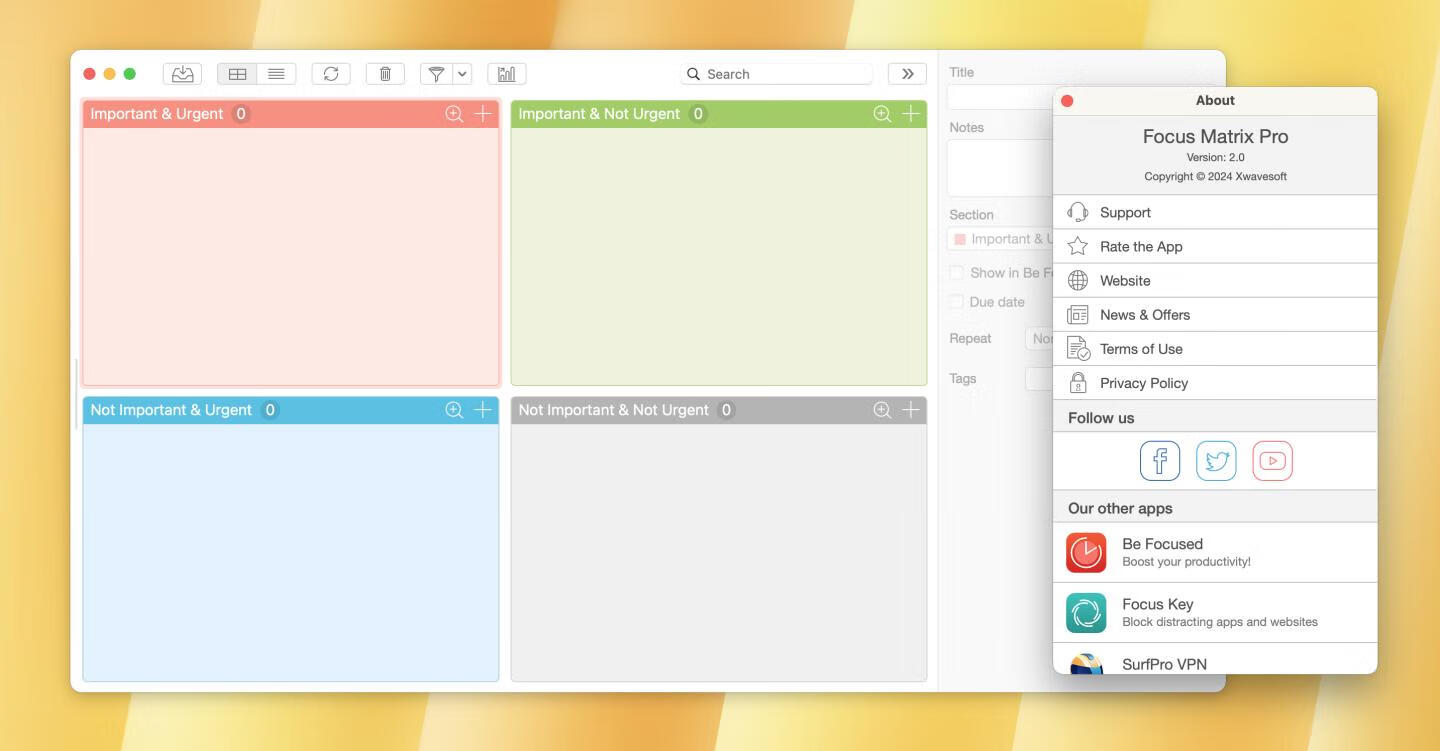
Task: Open Terms of Use
Action: (1215, 348)
